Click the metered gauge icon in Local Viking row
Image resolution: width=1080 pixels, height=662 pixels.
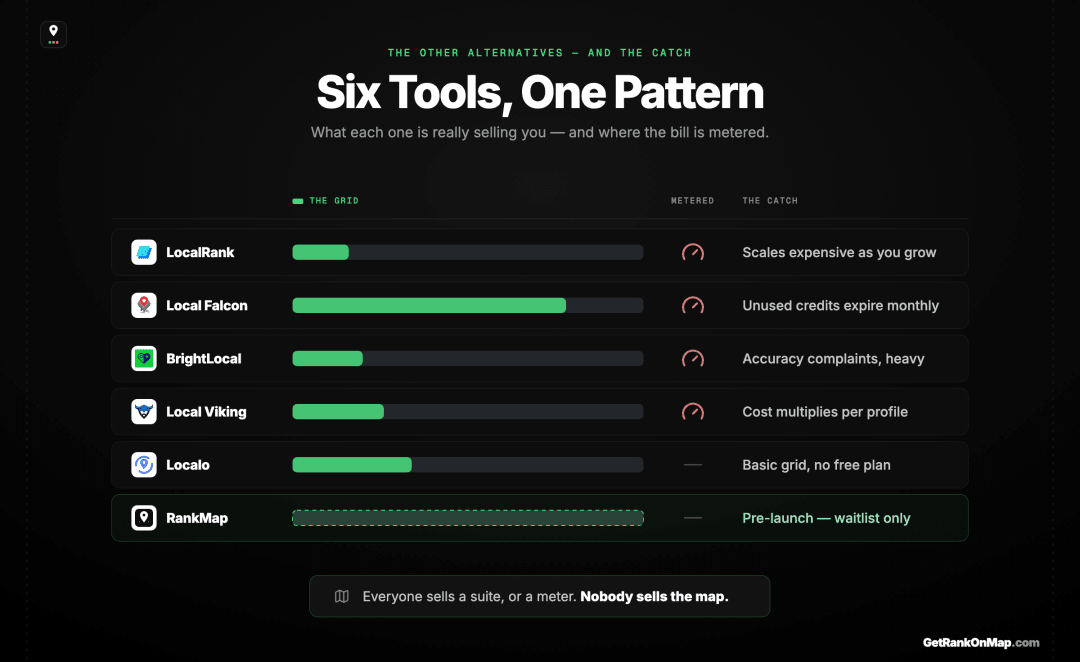tap(693, 411)
